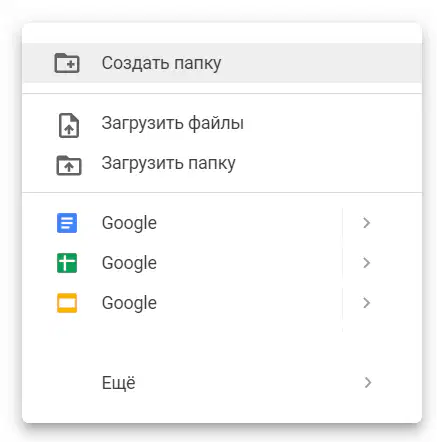Open the Ещё submenu arrow
Screen dimensions: 437x442
(x=367, y=383)
